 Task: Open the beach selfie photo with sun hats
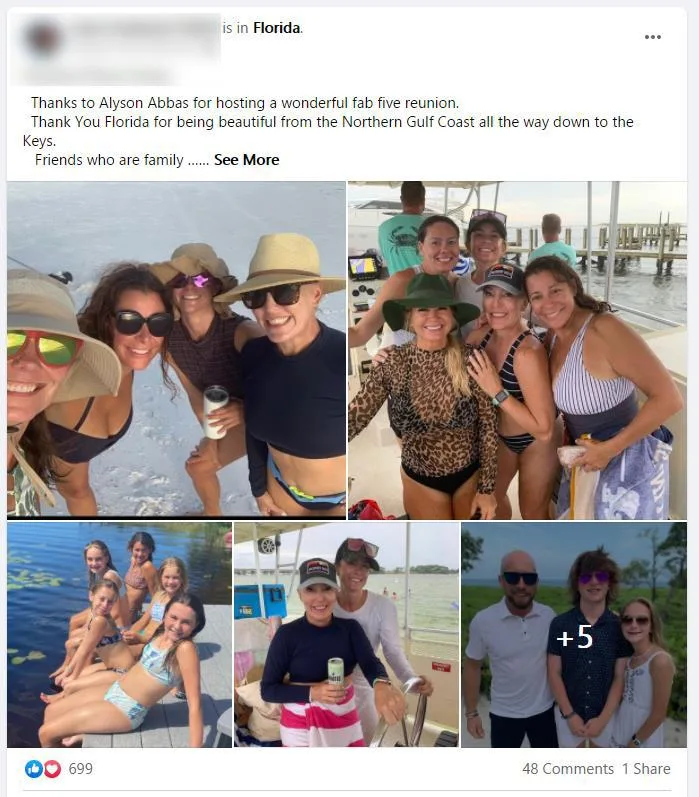click(176, 350)
